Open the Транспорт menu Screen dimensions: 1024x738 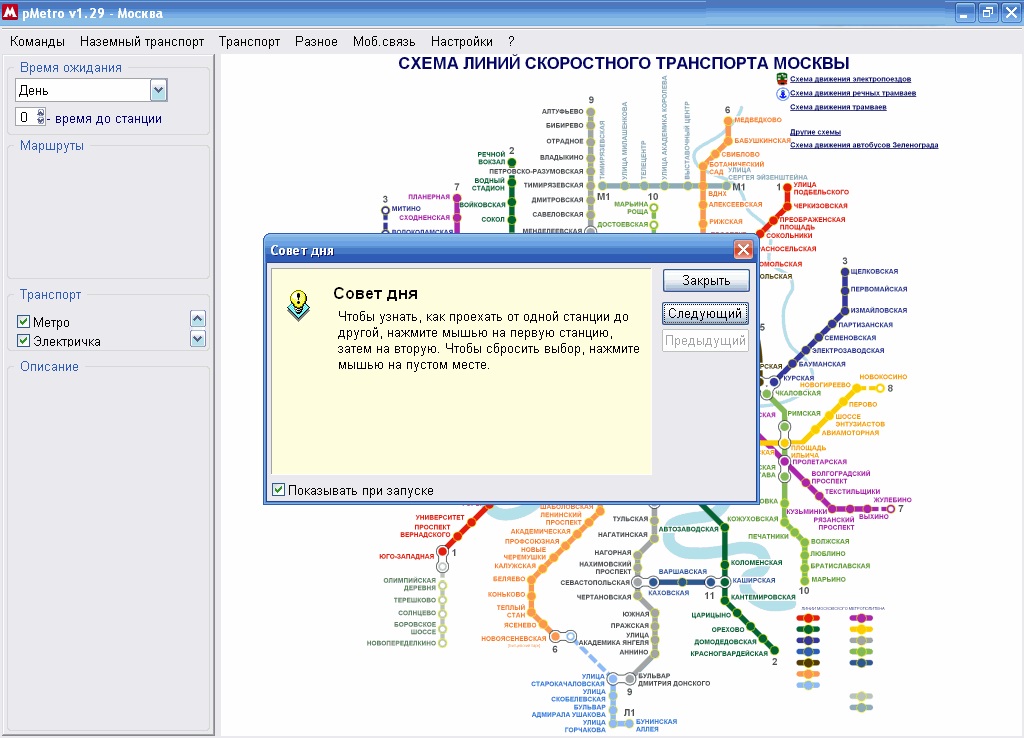pos(249,42)
